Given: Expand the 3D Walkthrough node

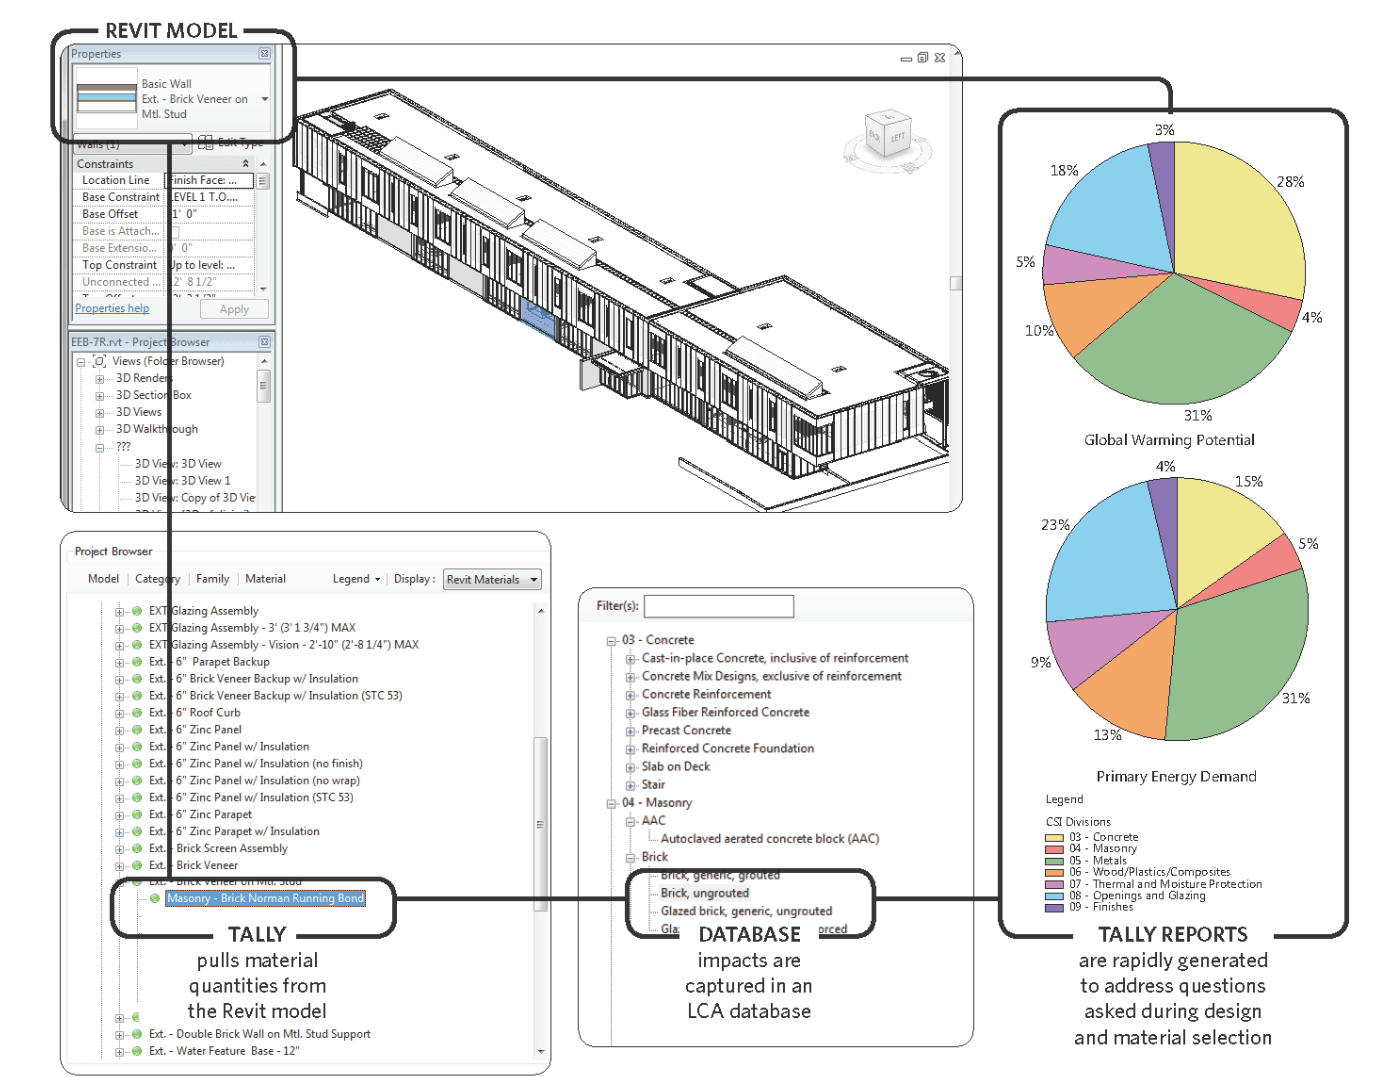Looking at the screenshot, I should pos(99,430).
